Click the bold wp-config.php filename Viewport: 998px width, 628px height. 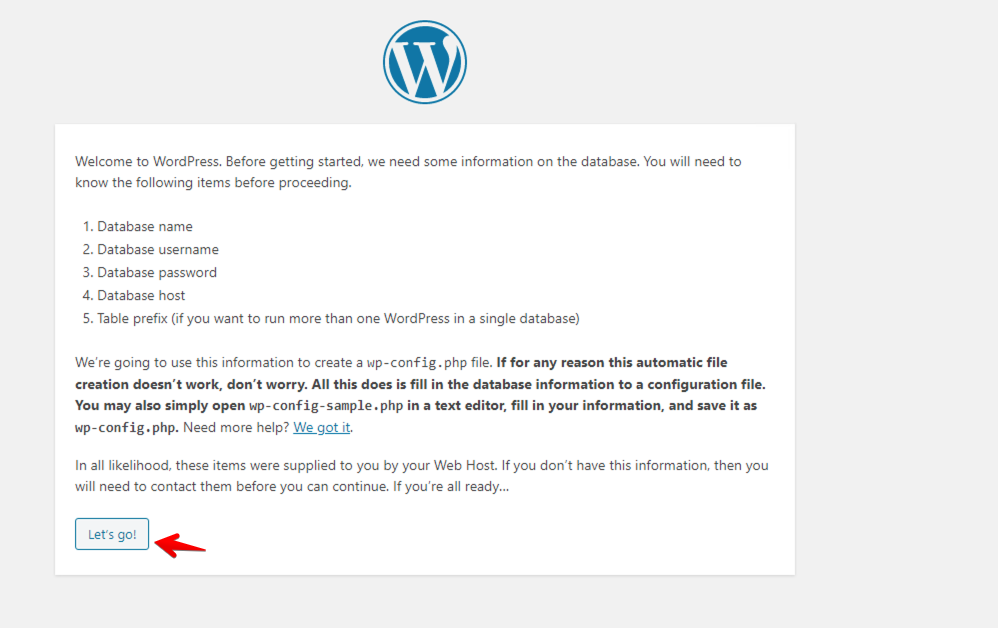pyautogui.click(x=127, y=427)
